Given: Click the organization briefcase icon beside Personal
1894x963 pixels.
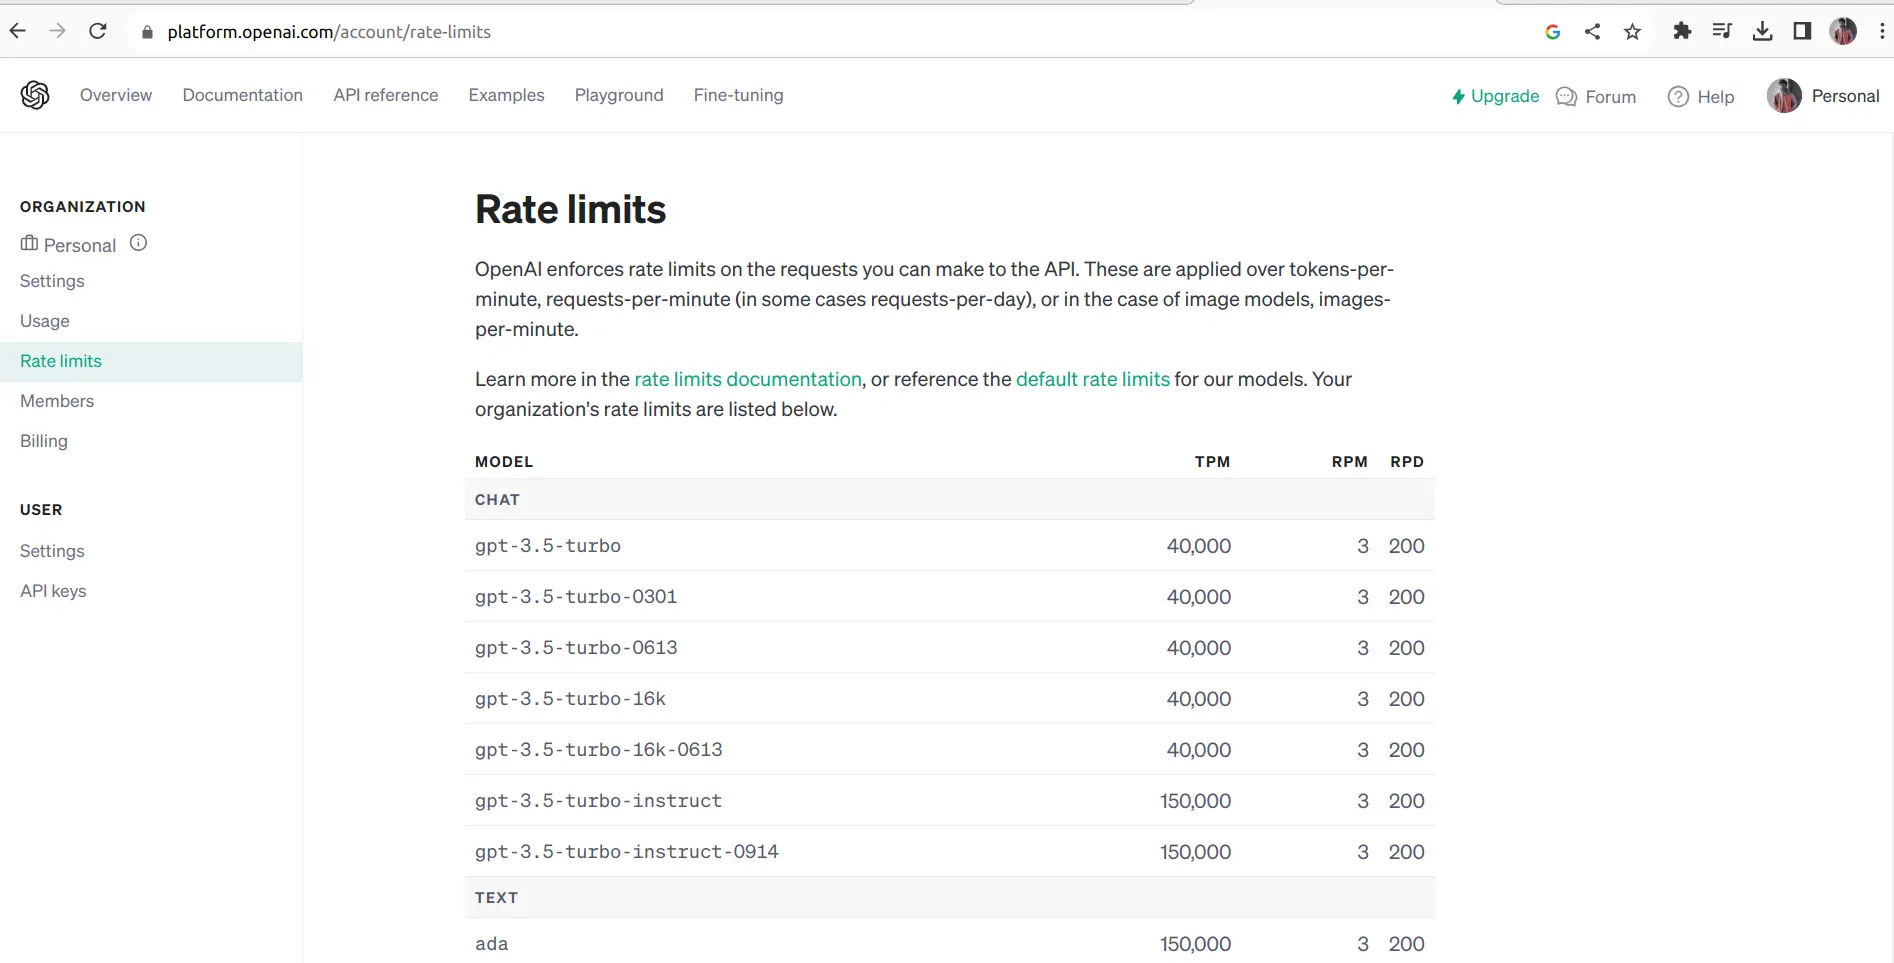Looking at the screenshot, I should point(29,243).
